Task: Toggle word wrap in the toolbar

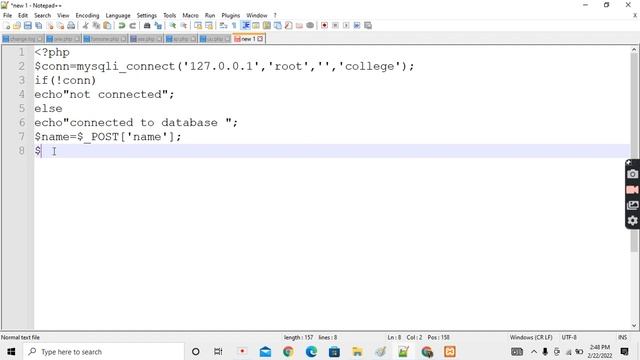Action: click(x=223, y=26)
